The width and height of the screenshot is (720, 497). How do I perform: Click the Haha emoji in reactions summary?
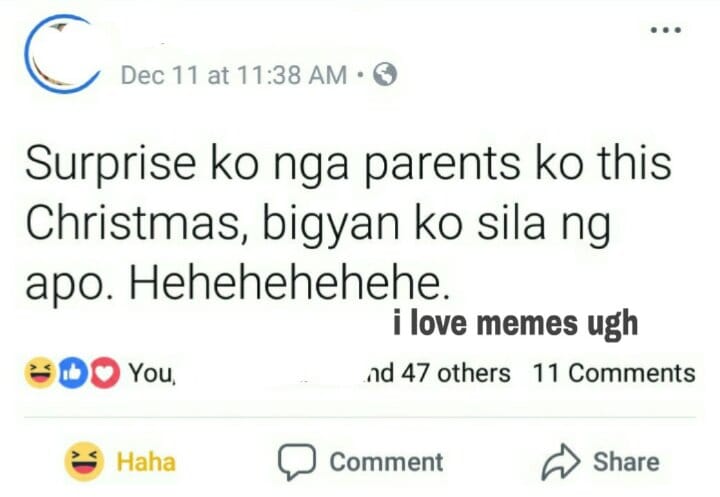[40, 372]
